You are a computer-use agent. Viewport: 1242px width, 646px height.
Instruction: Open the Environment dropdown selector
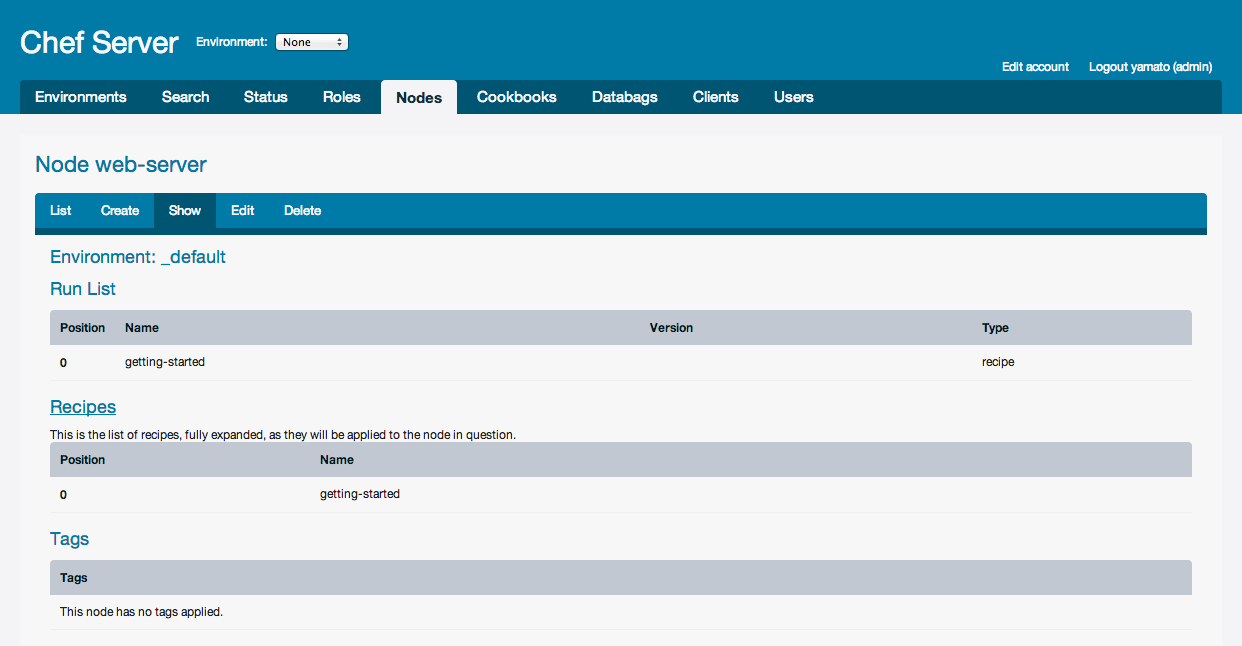click(311, 42)
